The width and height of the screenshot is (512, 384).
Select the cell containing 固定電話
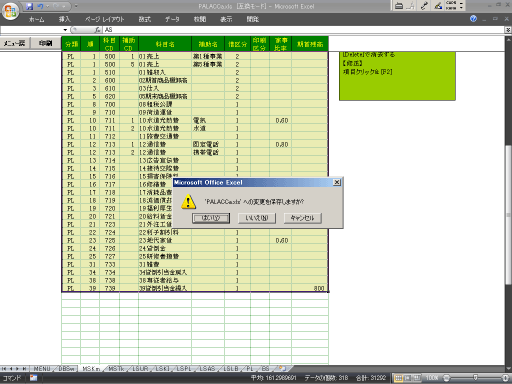pyautogui.click(x=208, y=144)
